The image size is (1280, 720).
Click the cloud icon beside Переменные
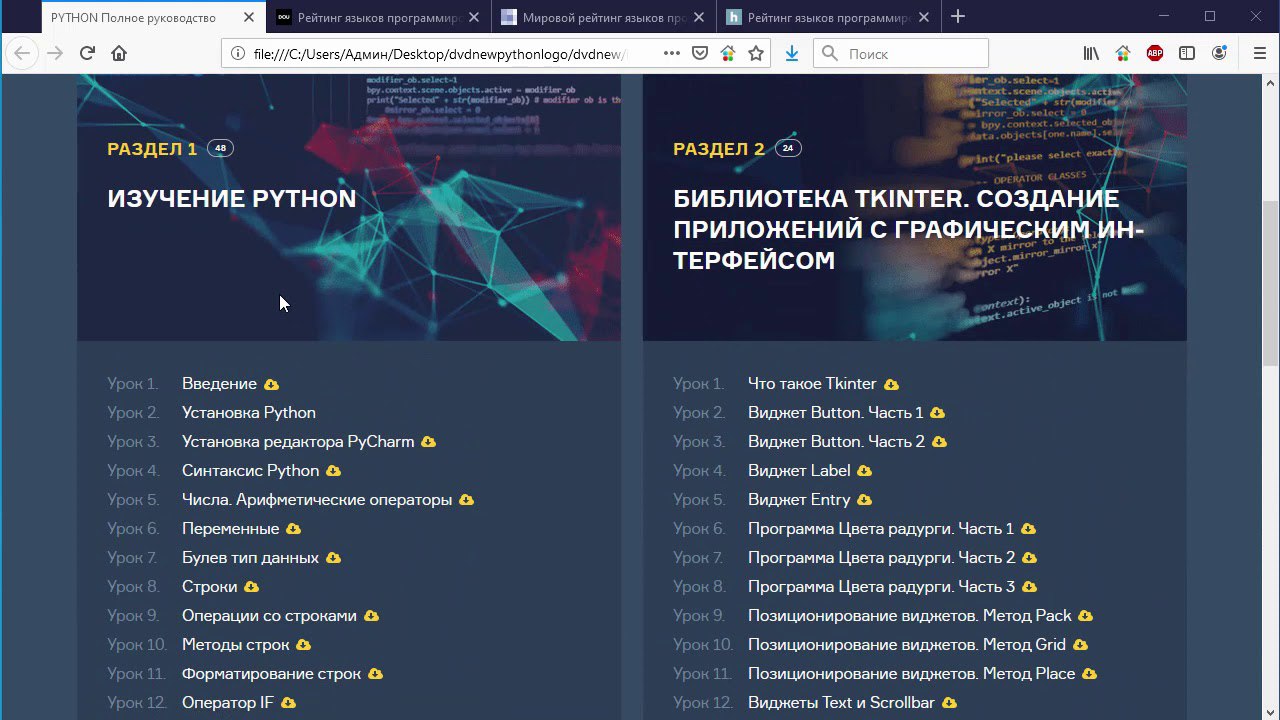pyautogui.click(x=293, y=529)
